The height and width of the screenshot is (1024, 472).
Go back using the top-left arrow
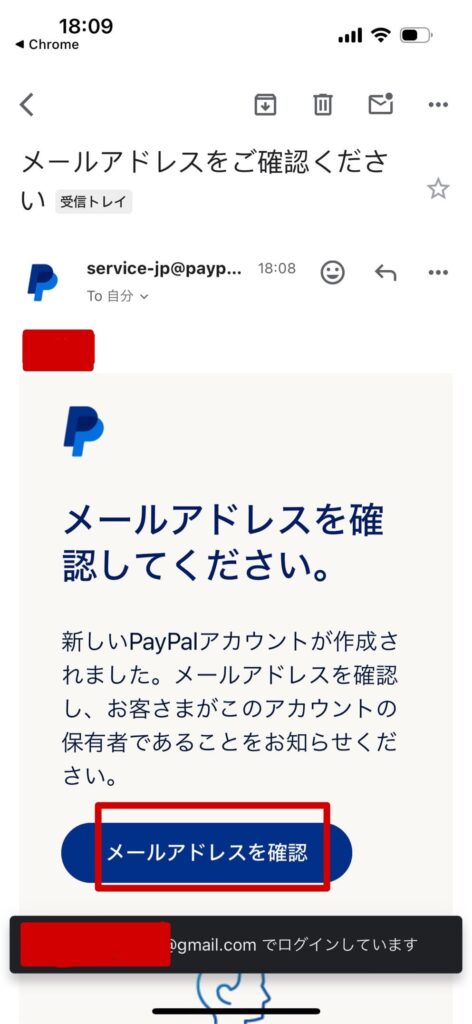click(26, 104)
